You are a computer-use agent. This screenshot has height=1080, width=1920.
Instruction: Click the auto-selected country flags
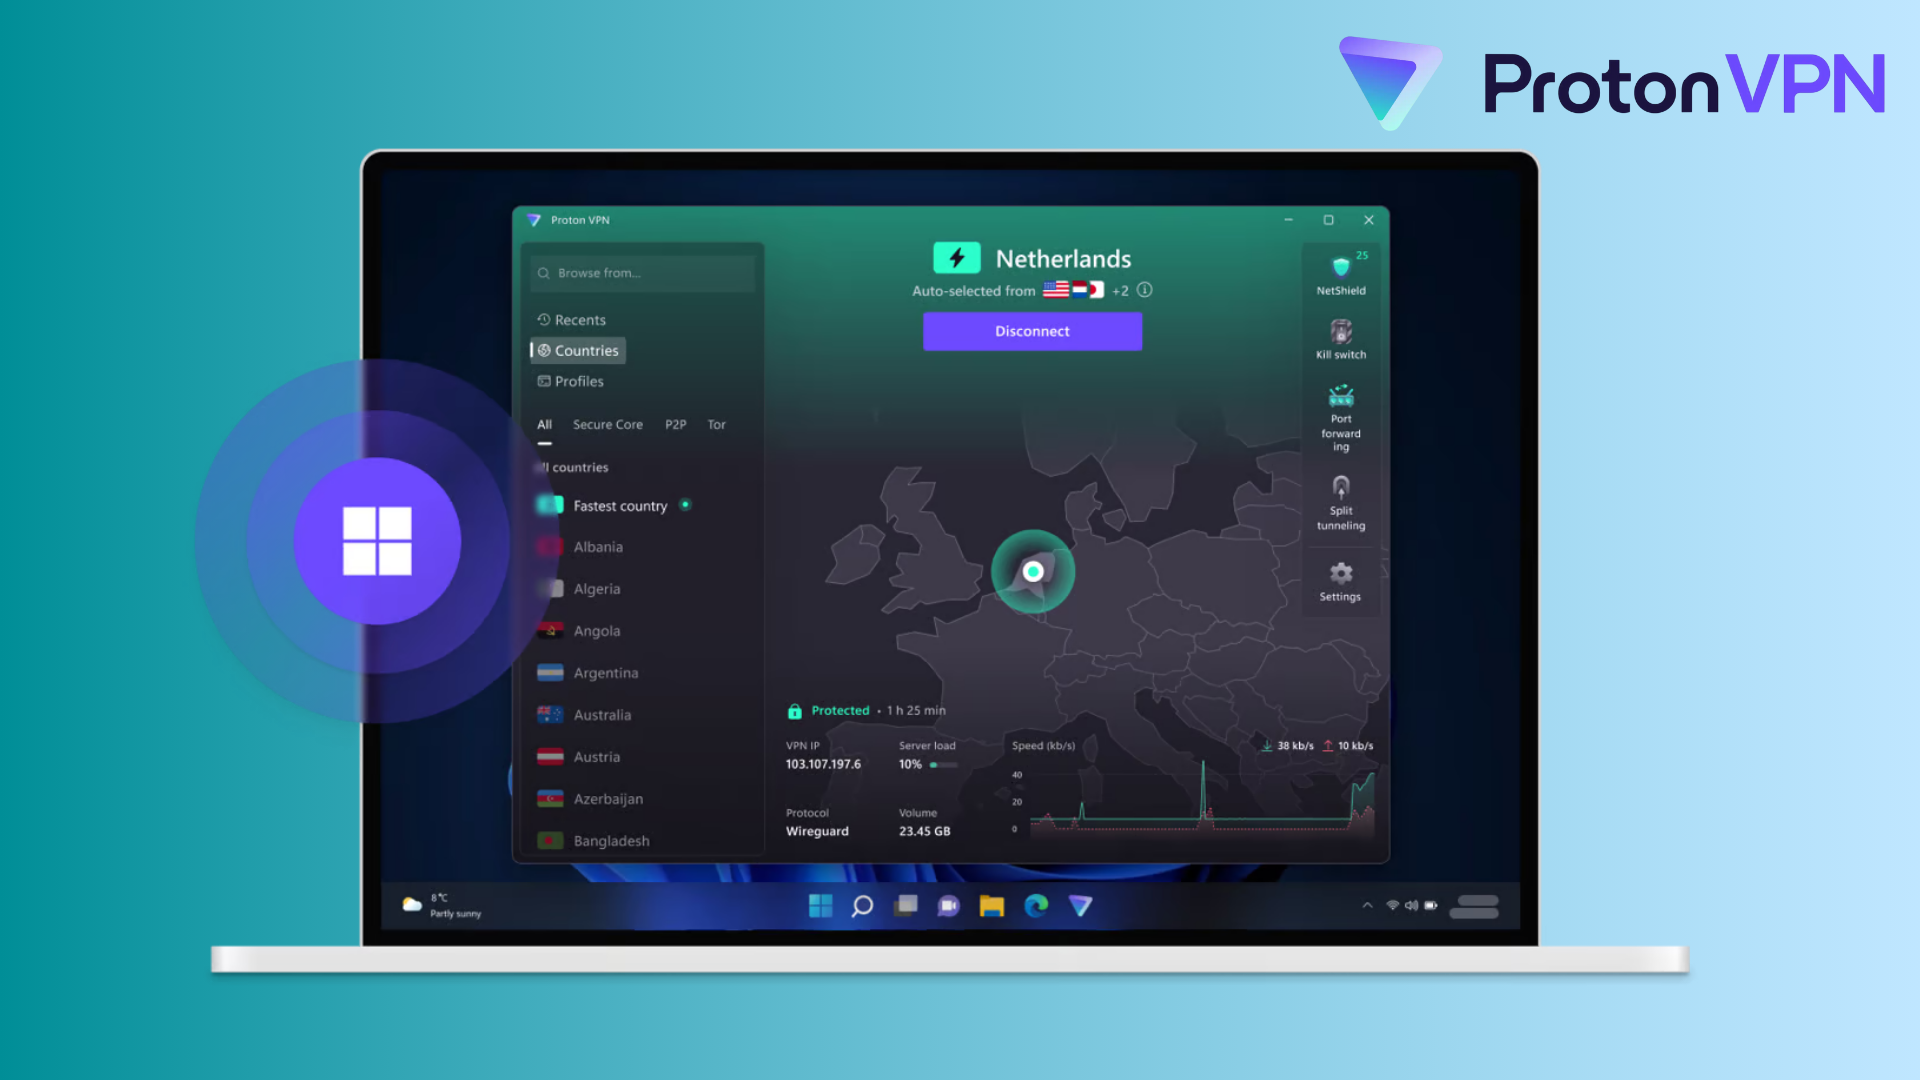pos(1073,290)
